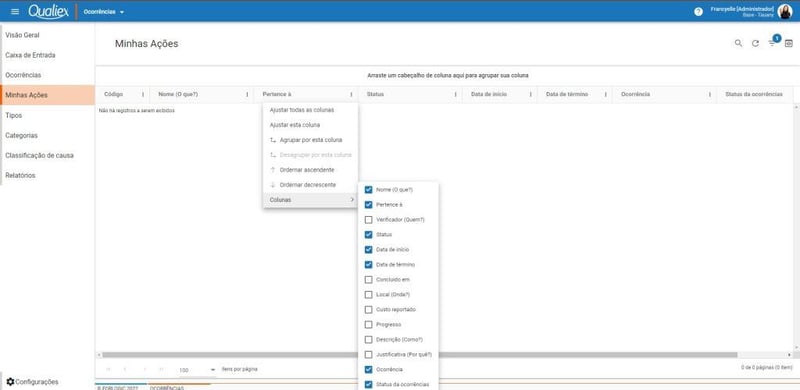800x390 pixels.
Task: Uncheck the Ocorrência column checkbox
Action: pos(368,369)
